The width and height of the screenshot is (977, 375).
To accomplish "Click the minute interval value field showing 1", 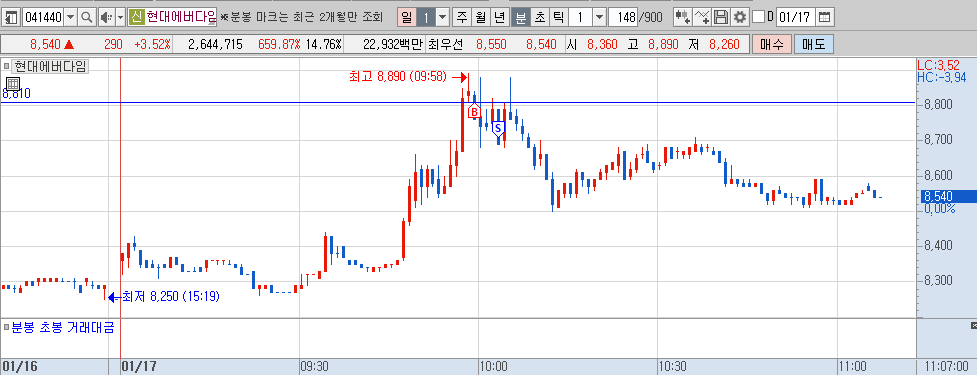I will [x=580, y=17].
